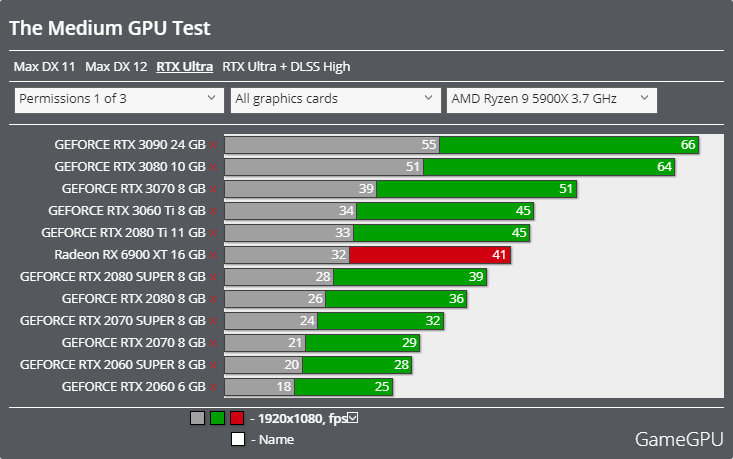Viewport: 733px width, 459px height.
Task: Toggle the white Name legend box
Action: point(238,439)
